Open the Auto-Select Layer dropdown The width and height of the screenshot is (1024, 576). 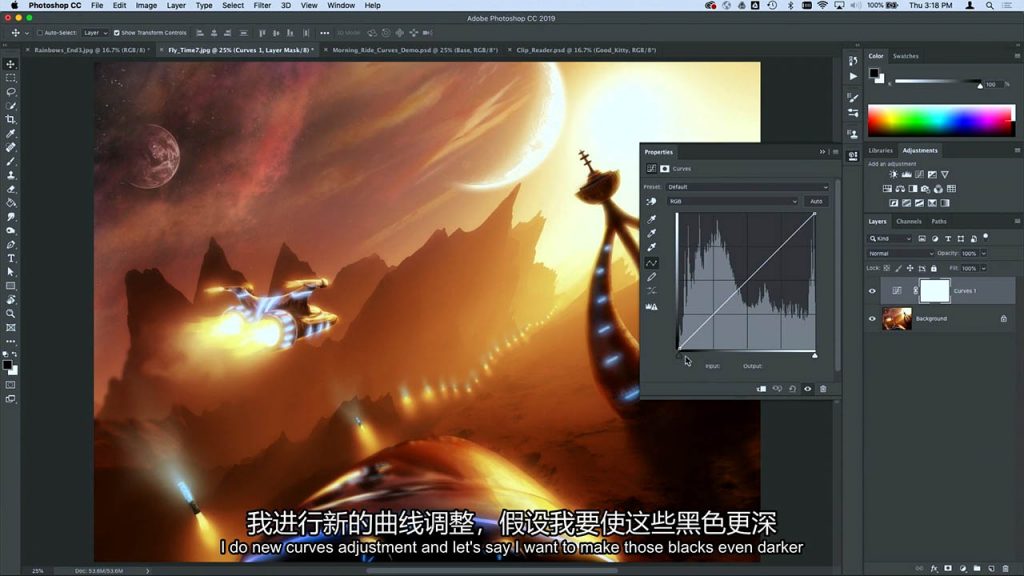[x=95, y=33]
